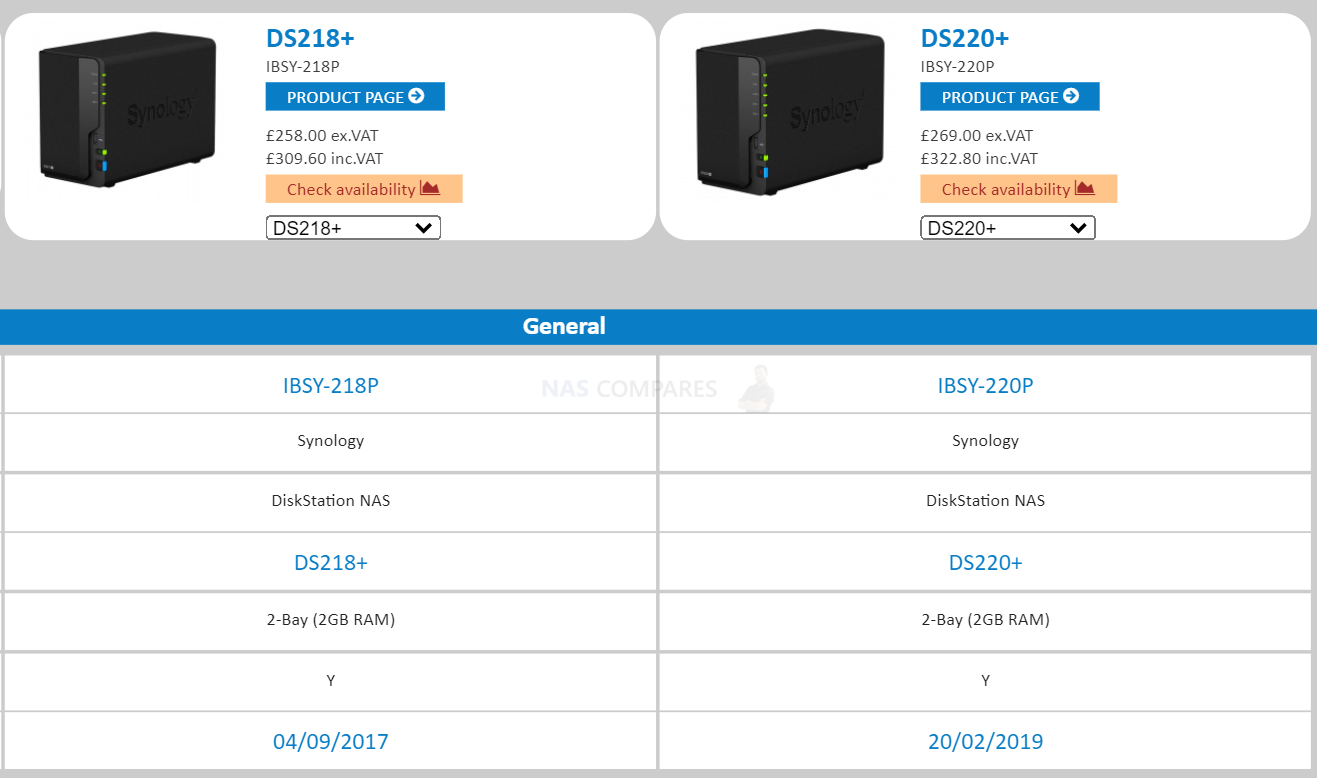
Task: Expand the DS218+ model dropdown
Action: click(x=353, y=228)
